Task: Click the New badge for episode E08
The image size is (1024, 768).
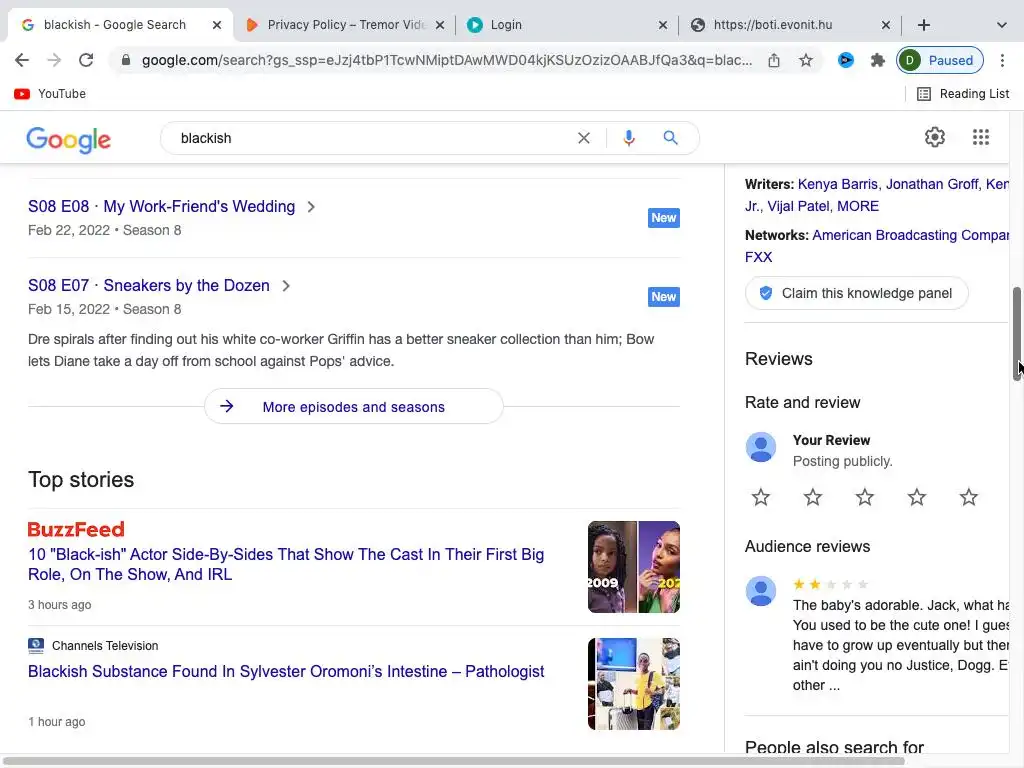Action: tap(664, 218)
